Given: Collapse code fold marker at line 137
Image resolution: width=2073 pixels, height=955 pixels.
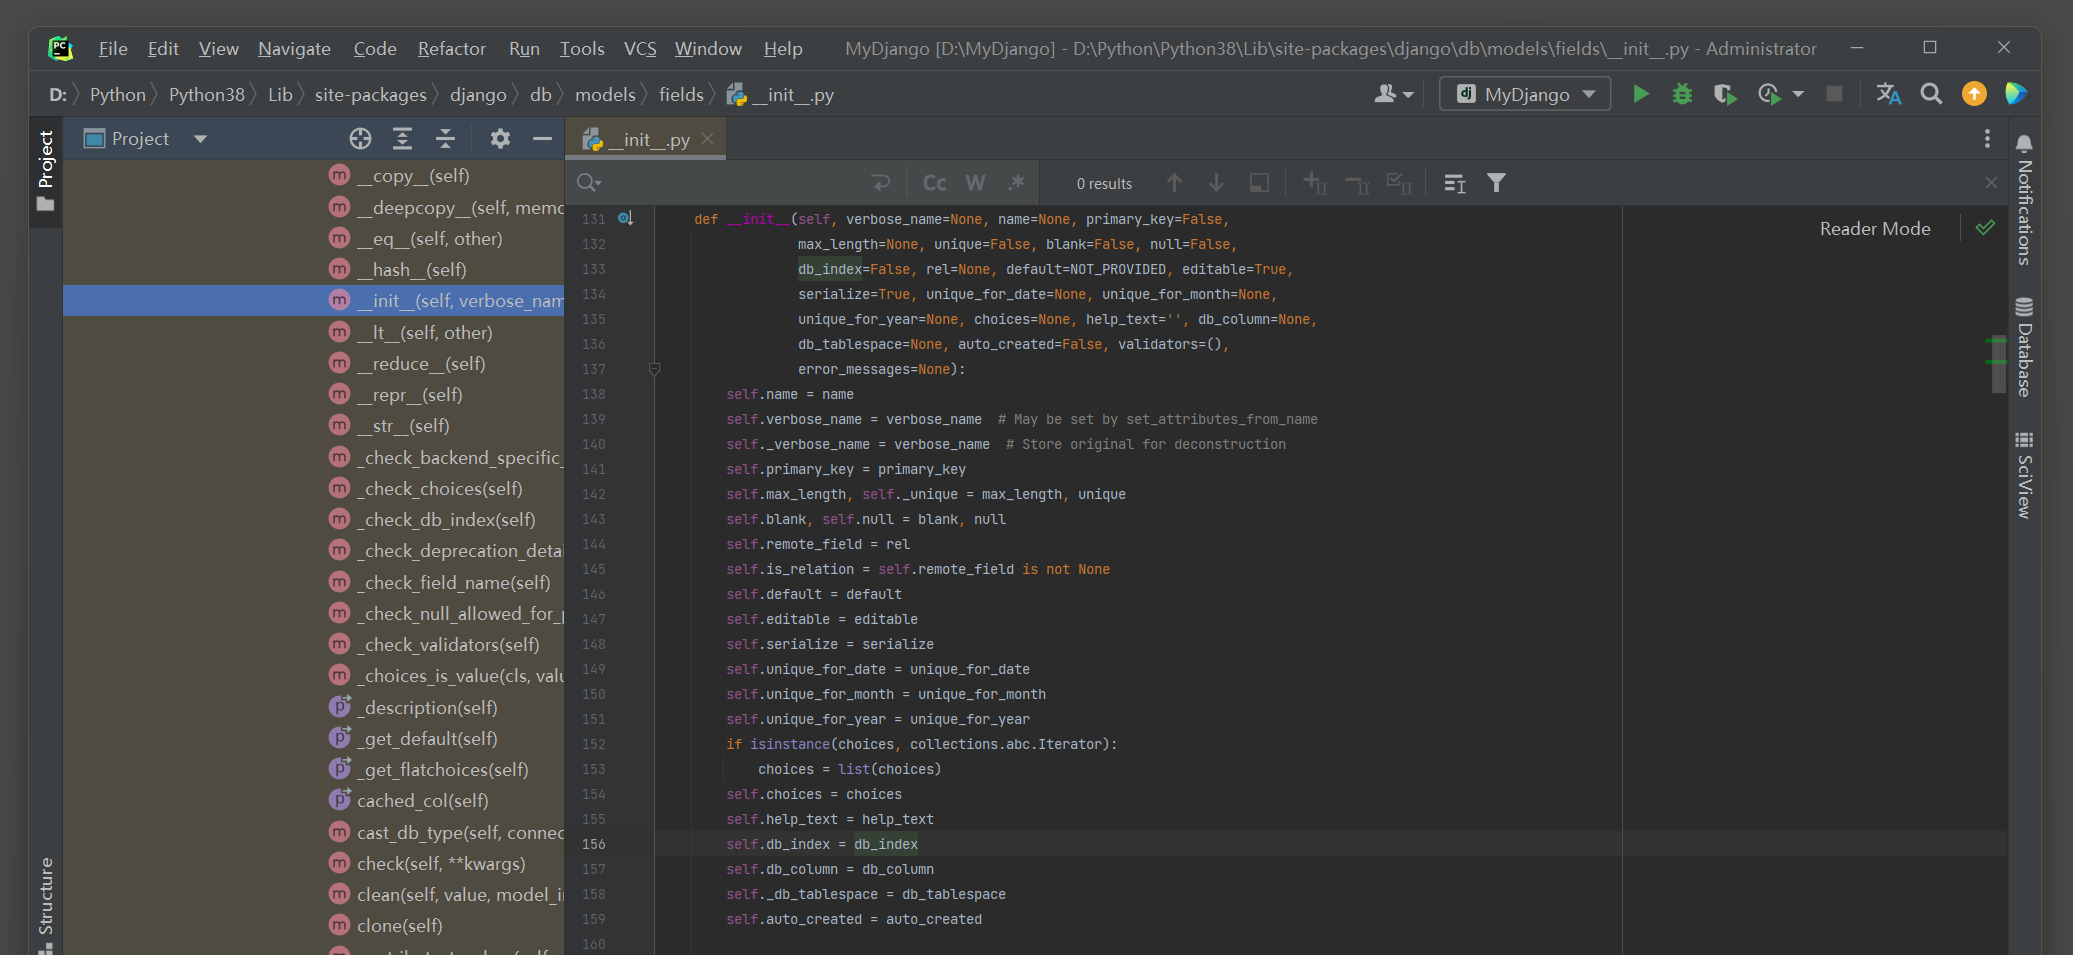Looking at the screenshot, I should click(x=655, y=369).
